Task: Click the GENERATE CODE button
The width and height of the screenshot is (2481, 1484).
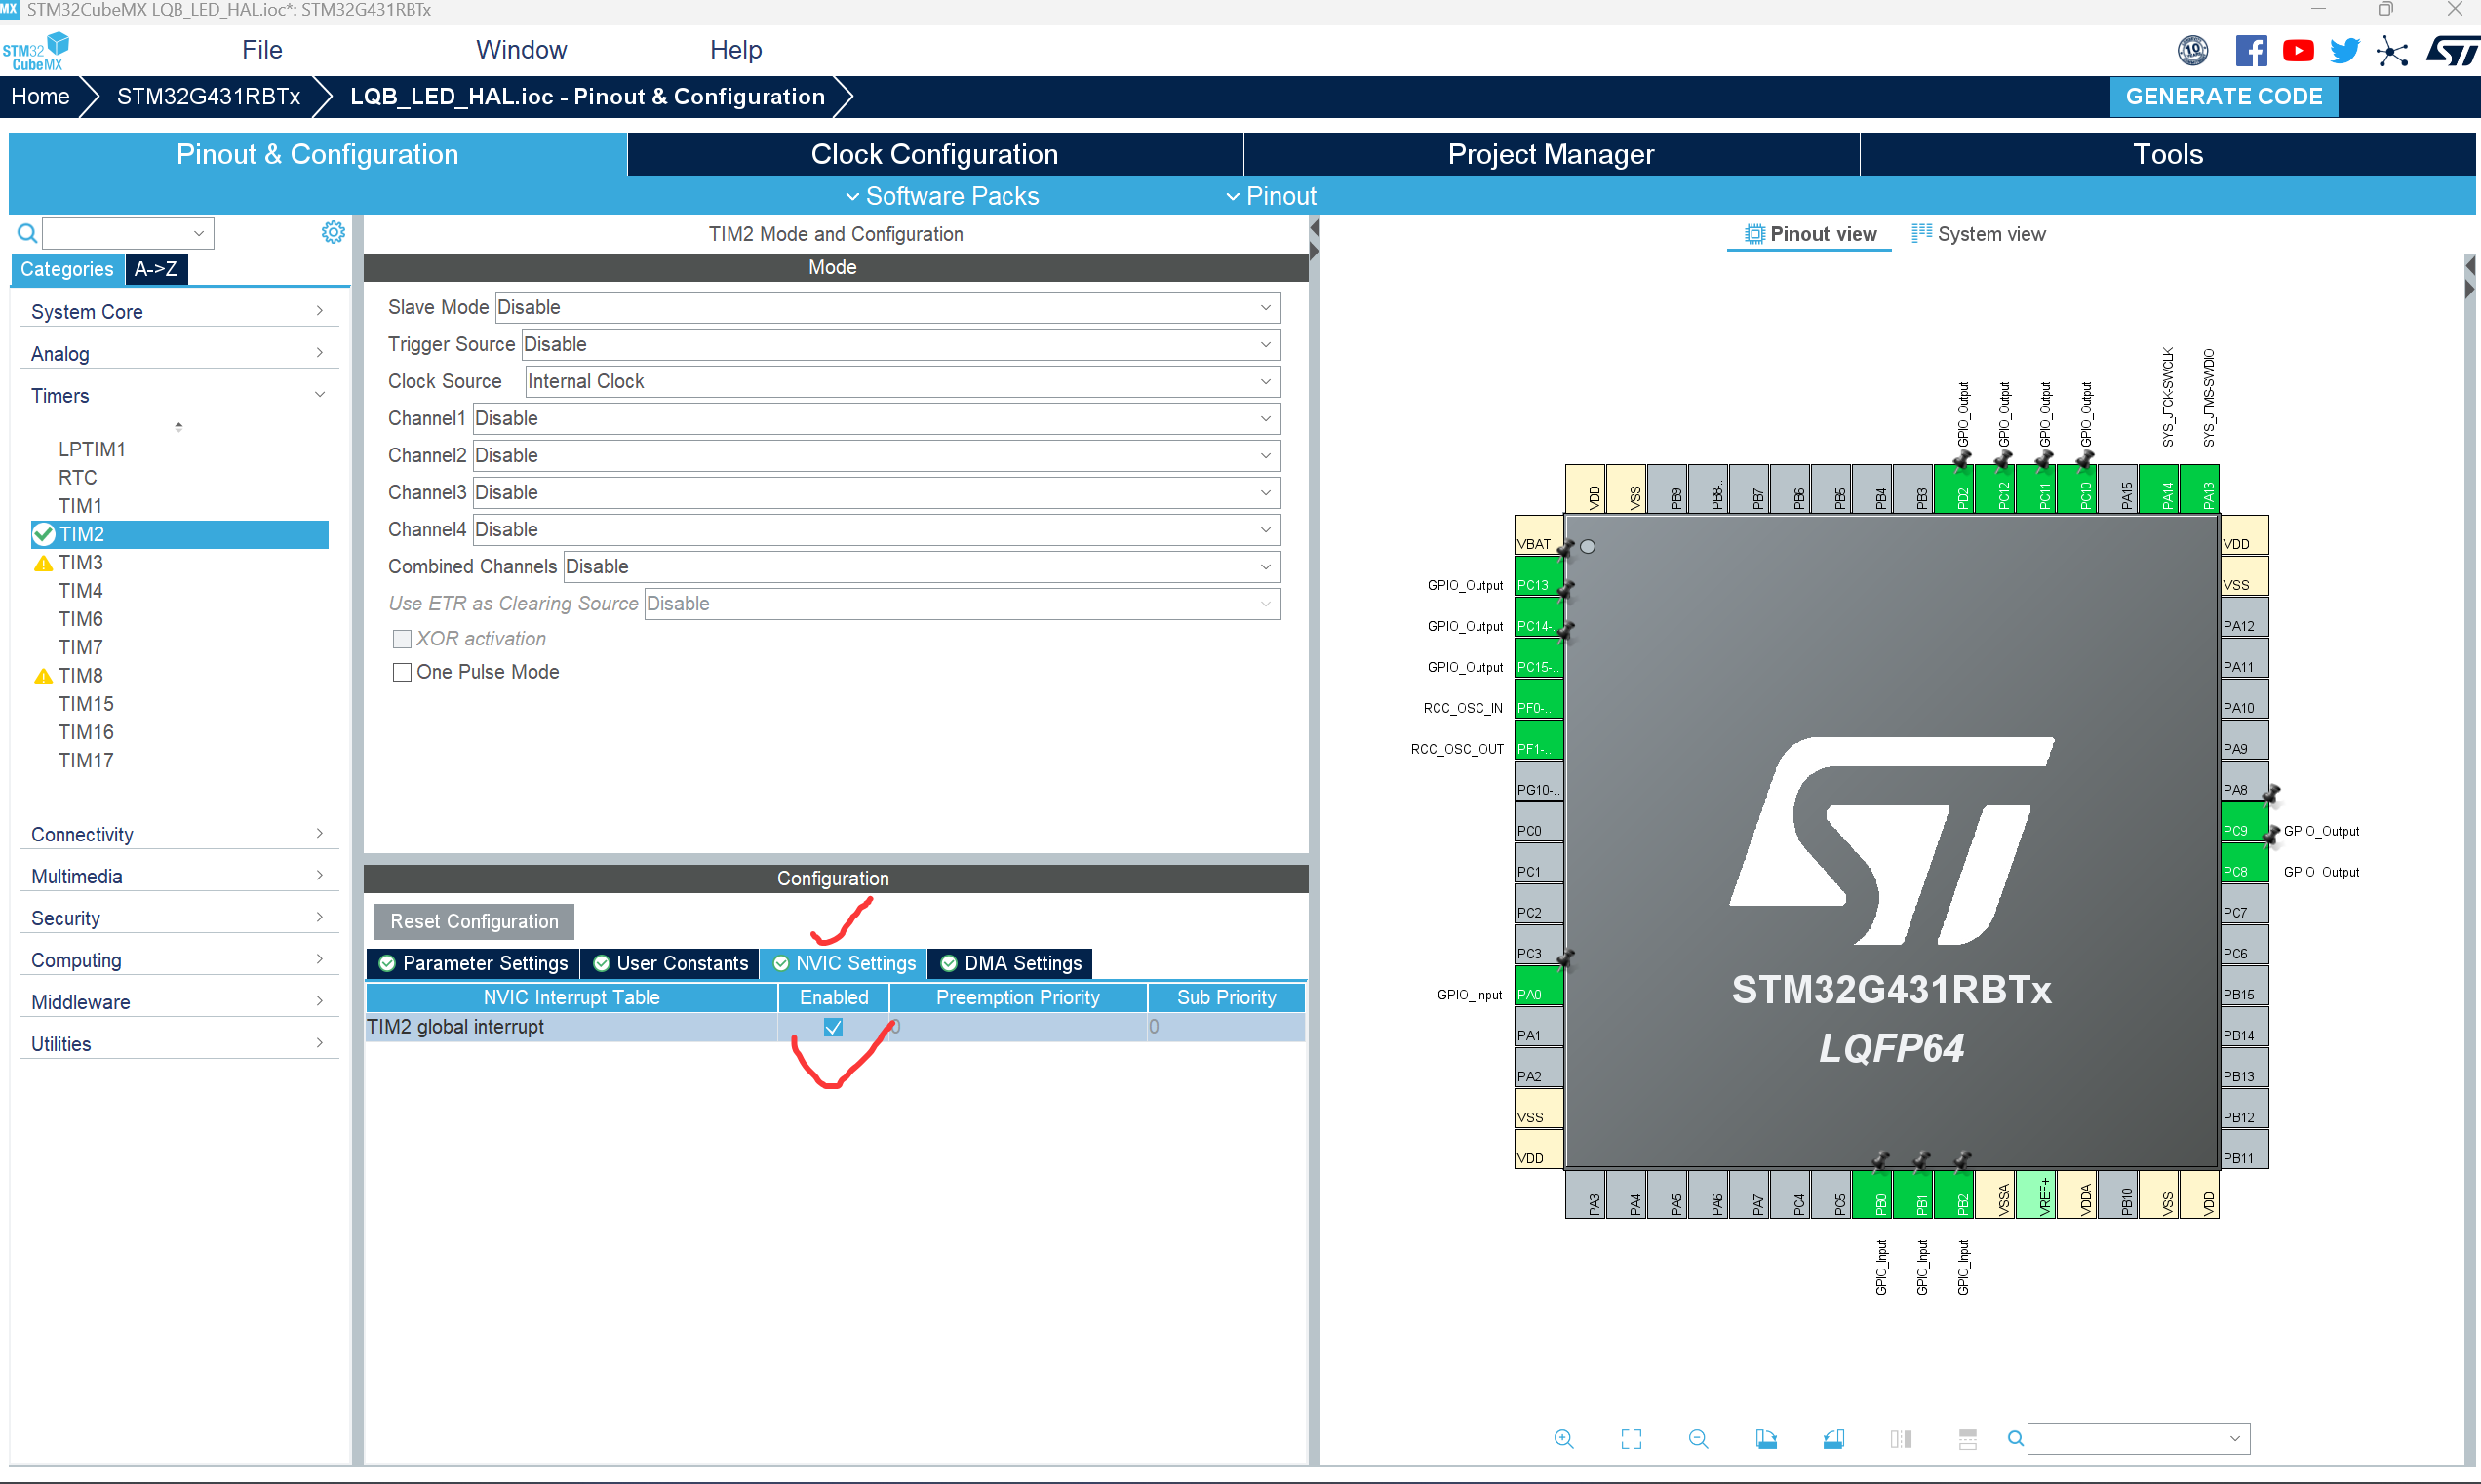Action: pos(2222,96)
